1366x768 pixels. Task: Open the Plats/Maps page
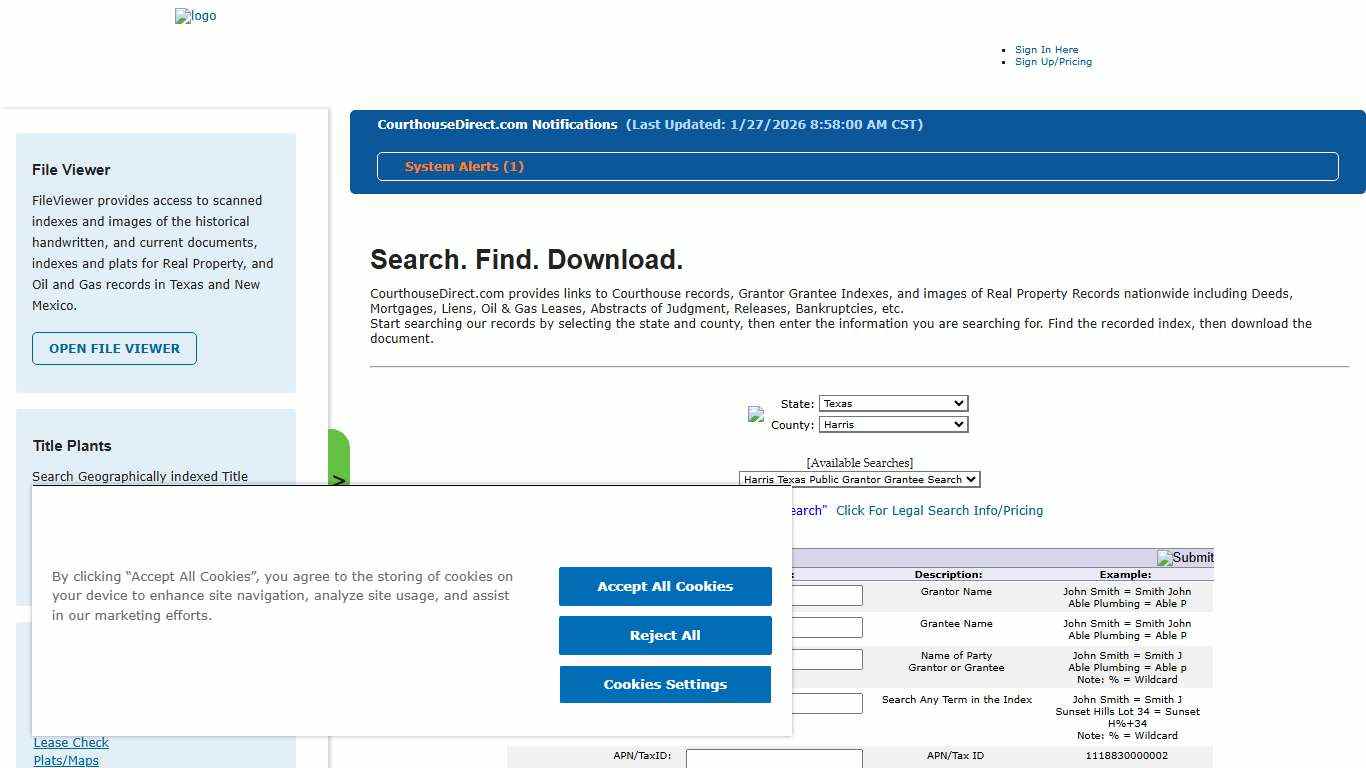66,760
